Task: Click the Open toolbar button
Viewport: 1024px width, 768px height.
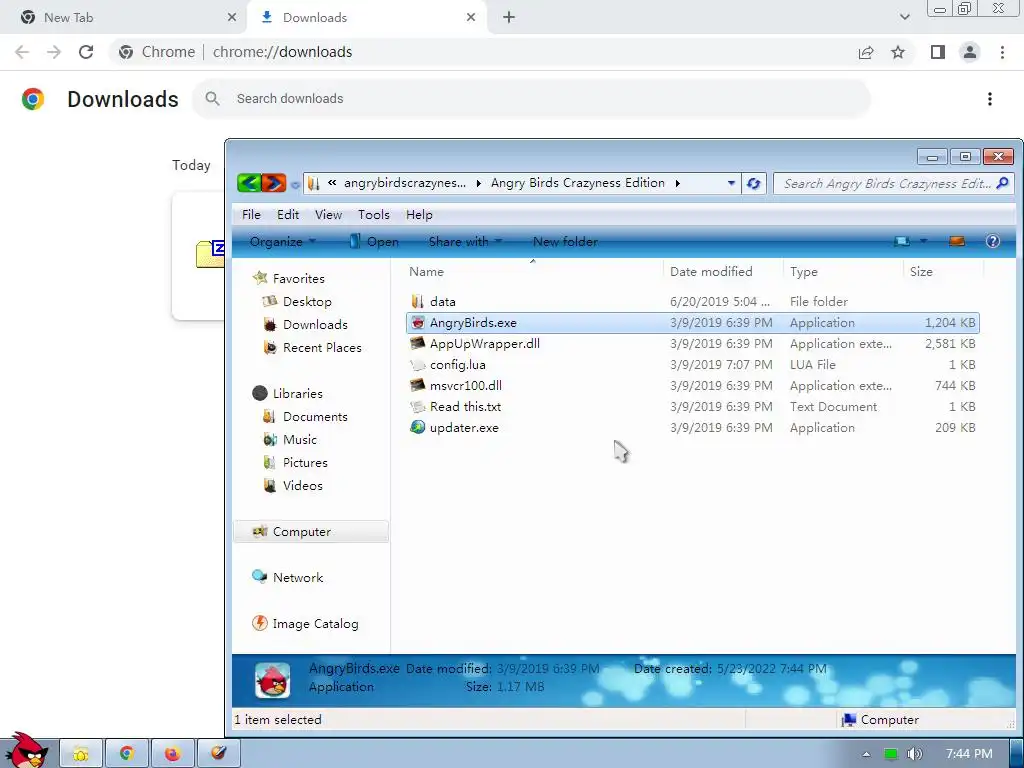Action: tap(374, 242)
